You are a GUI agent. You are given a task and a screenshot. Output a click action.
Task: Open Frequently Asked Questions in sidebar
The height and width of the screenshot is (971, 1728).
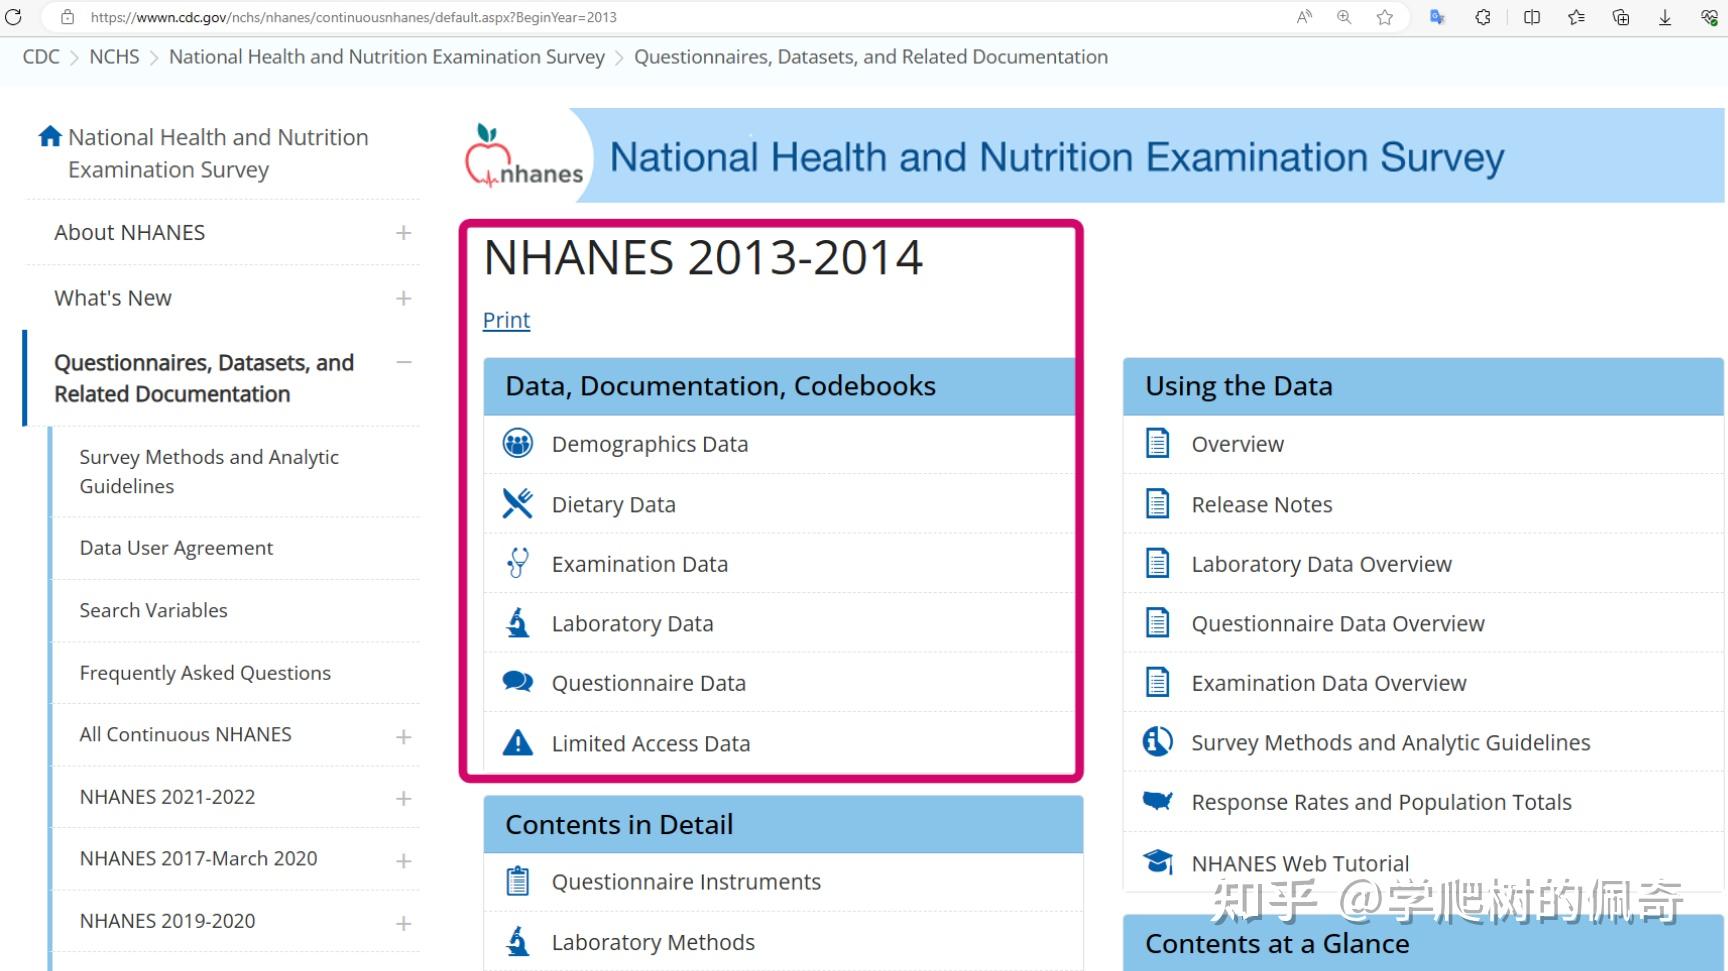click(205, 673)
